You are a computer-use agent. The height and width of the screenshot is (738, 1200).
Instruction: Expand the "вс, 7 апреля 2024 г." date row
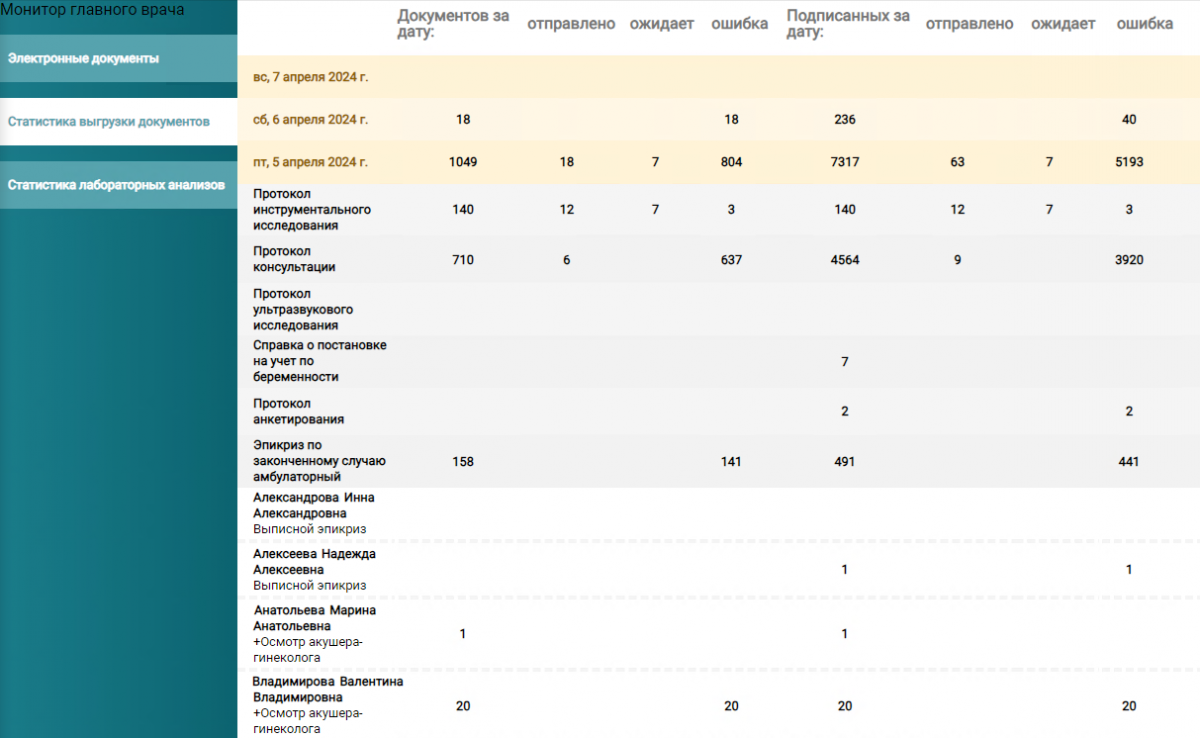[718, 77]
